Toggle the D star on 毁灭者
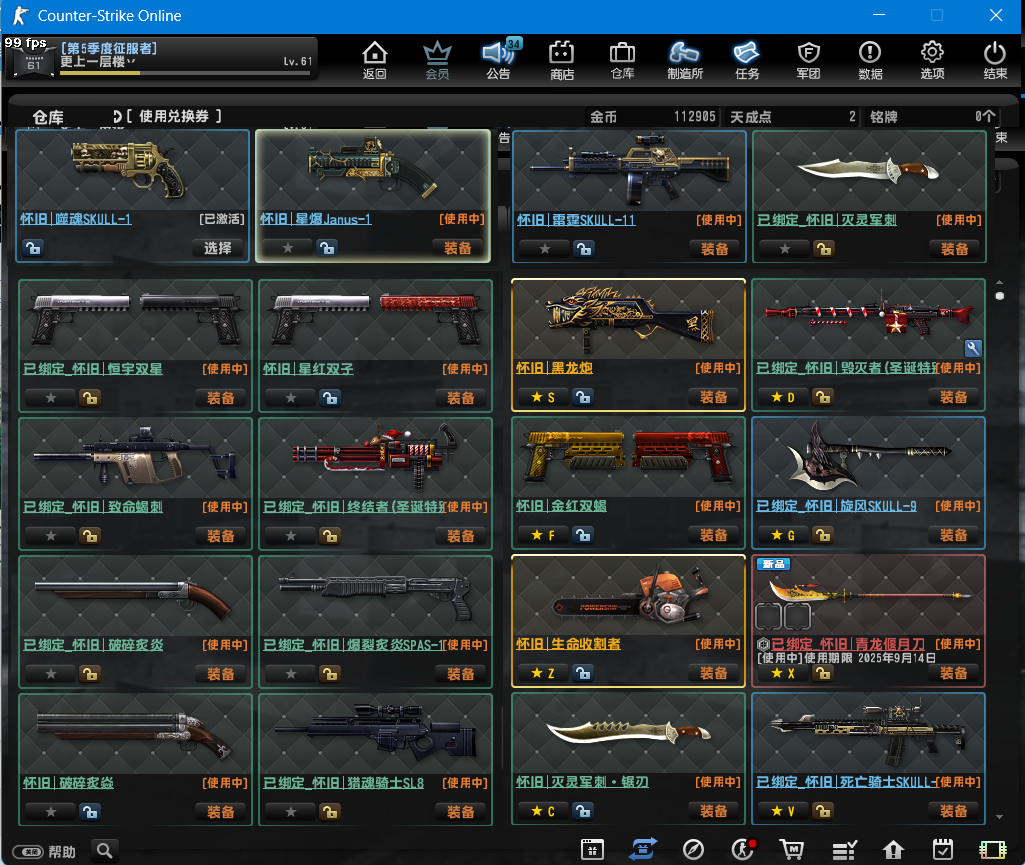Image resolution: width=1025 pixels, height=865 pixels. [x=783, y=397]
